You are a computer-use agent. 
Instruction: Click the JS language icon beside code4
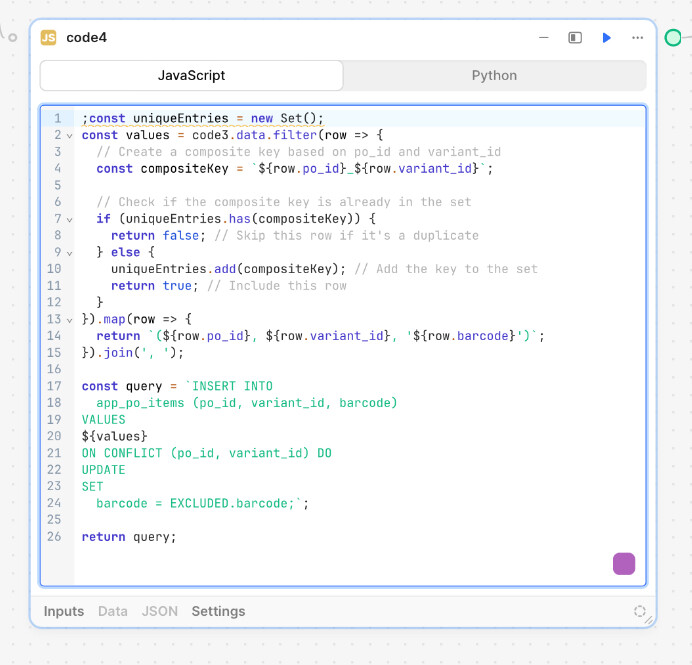pos(48,38)
